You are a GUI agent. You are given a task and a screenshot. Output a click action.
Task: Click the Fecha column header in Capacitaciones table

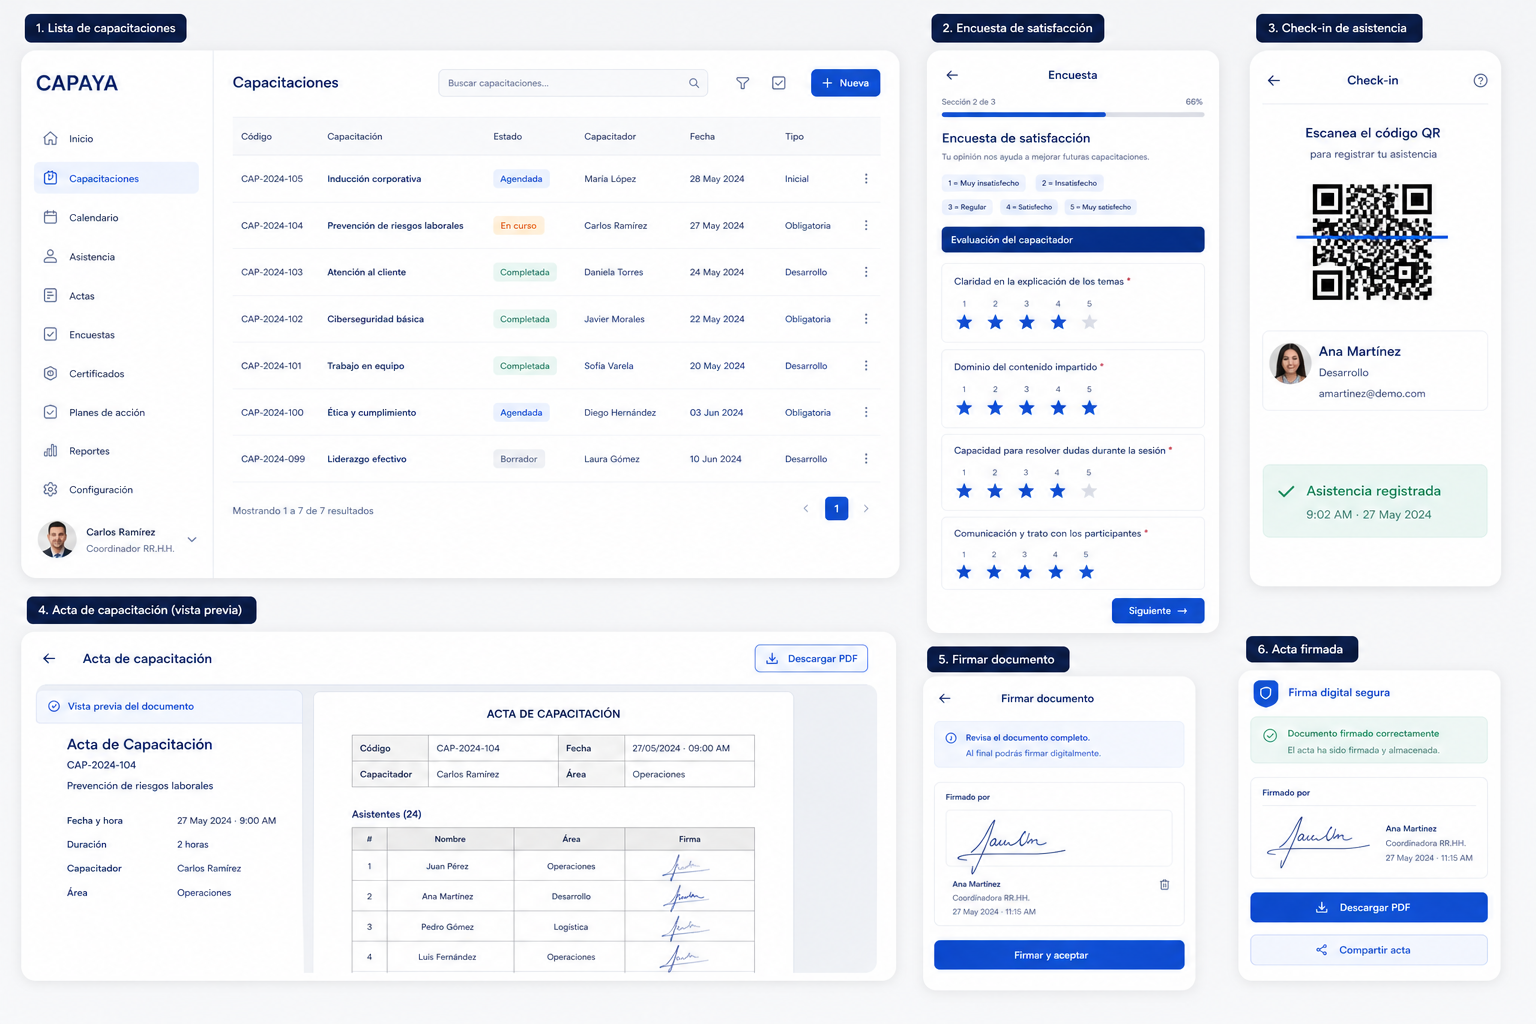702,137
